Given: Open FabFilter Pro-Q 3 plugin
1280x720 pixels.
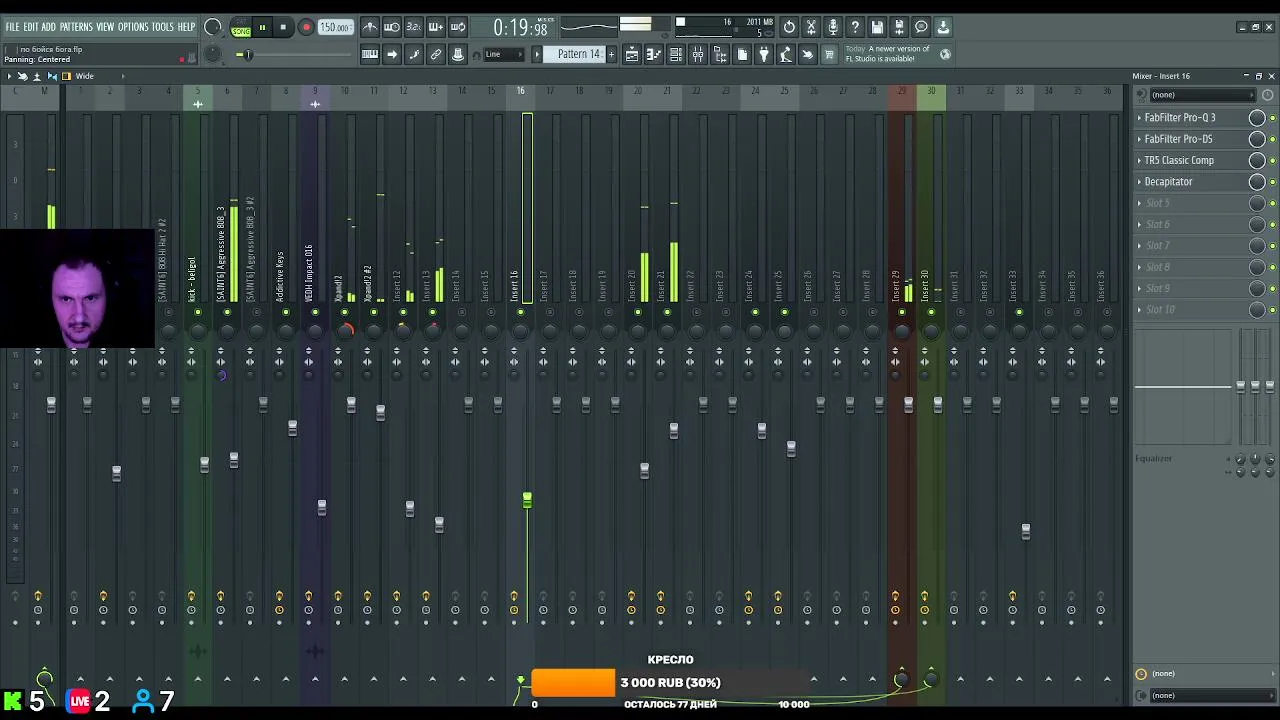Looking at the screenshot, I should pos(1180,118).
